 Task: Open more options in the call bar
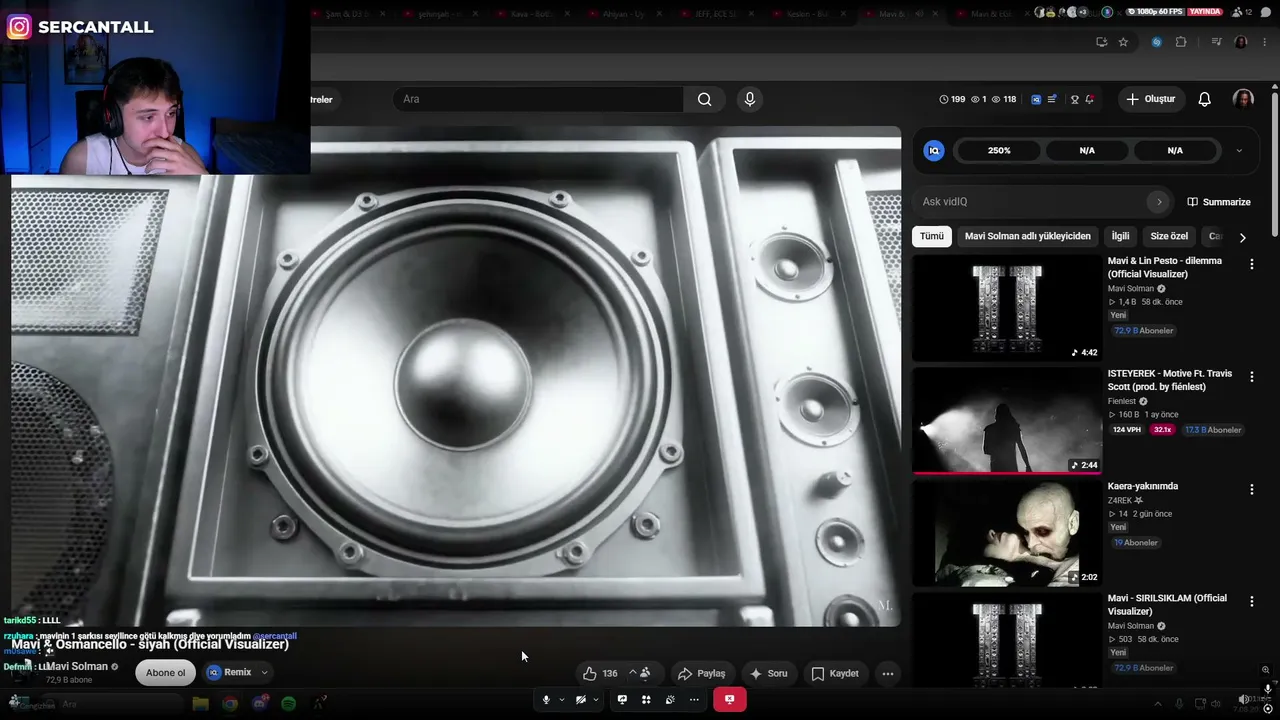click(x=694, y=699)
